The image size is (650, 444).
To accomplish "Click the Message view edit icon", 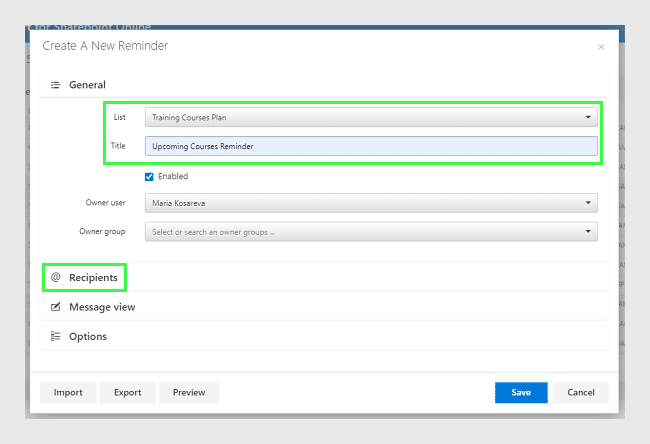I will pos(56,307).
